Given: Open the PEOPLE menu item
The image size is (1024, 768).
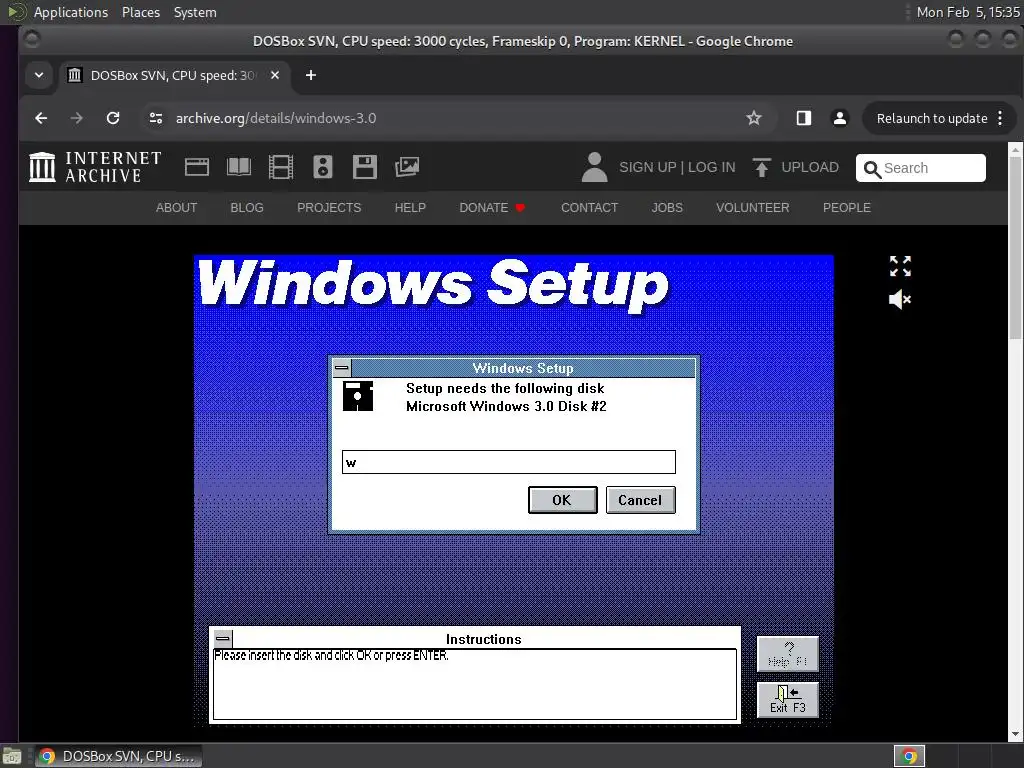Looking at the screenshot, I should 846,208.
